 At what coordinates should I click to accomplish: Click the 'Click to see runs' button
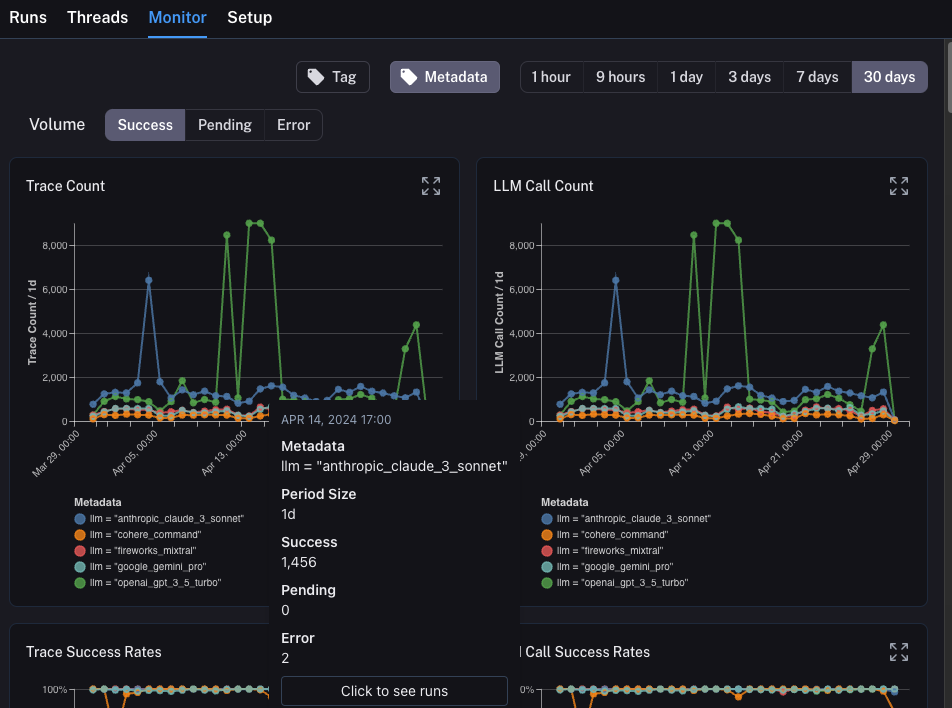coord(394,691)
